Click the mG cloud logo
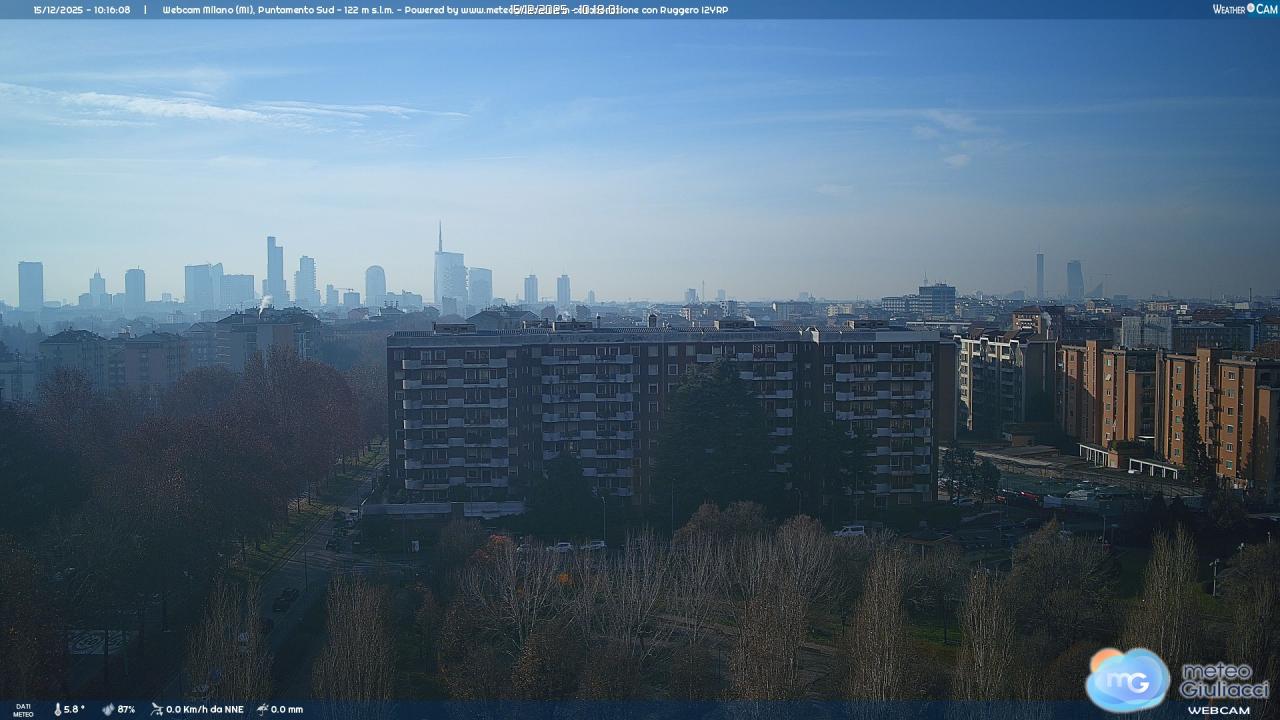 [x=1128, y=679]
